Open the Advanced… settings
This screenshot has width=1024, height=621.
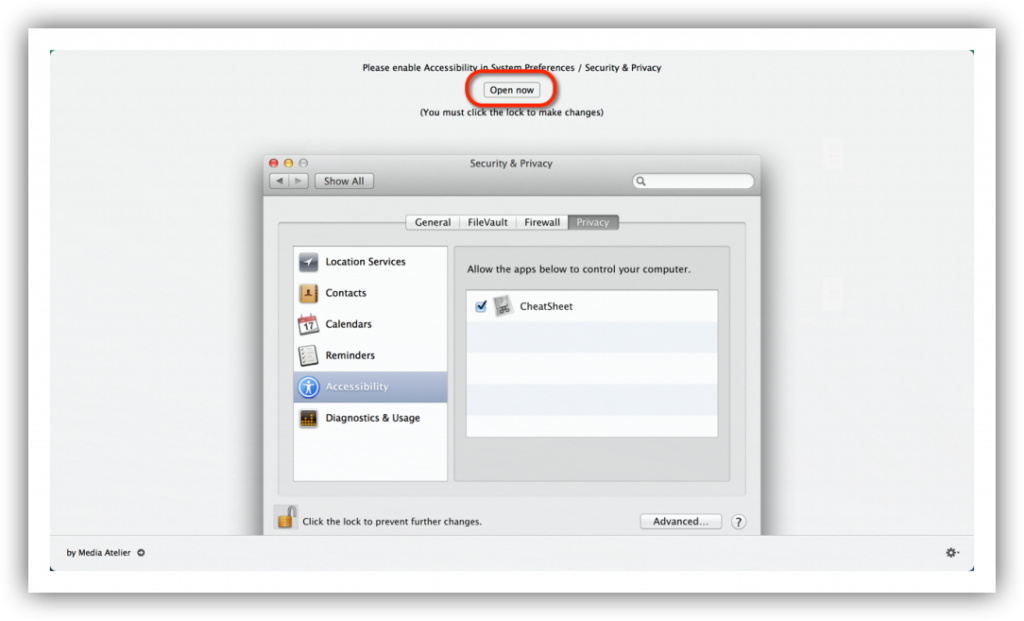(680, 522)
